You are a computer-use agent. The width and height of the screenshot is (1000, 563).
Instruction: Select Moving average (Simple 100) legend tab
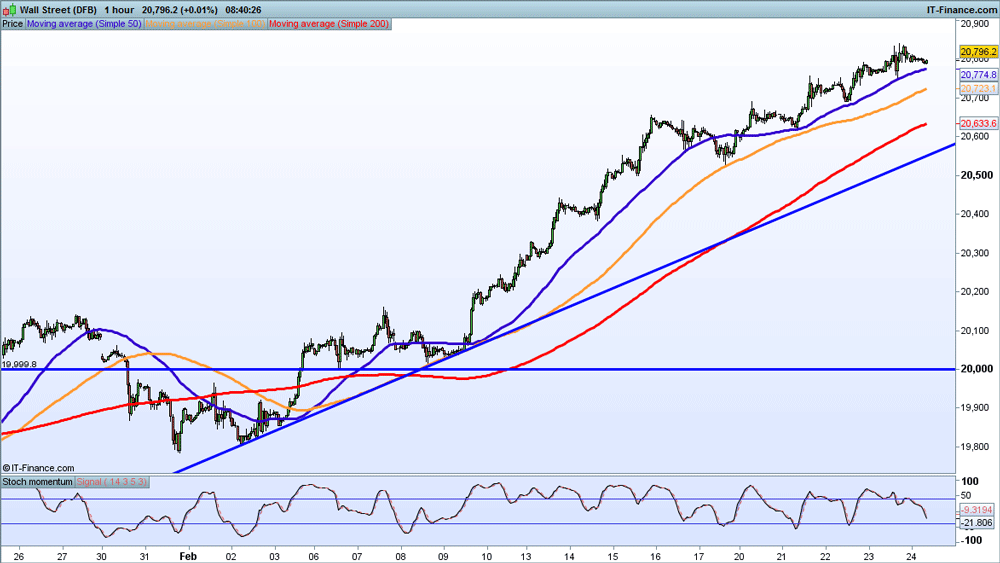[x=205, y=24]
